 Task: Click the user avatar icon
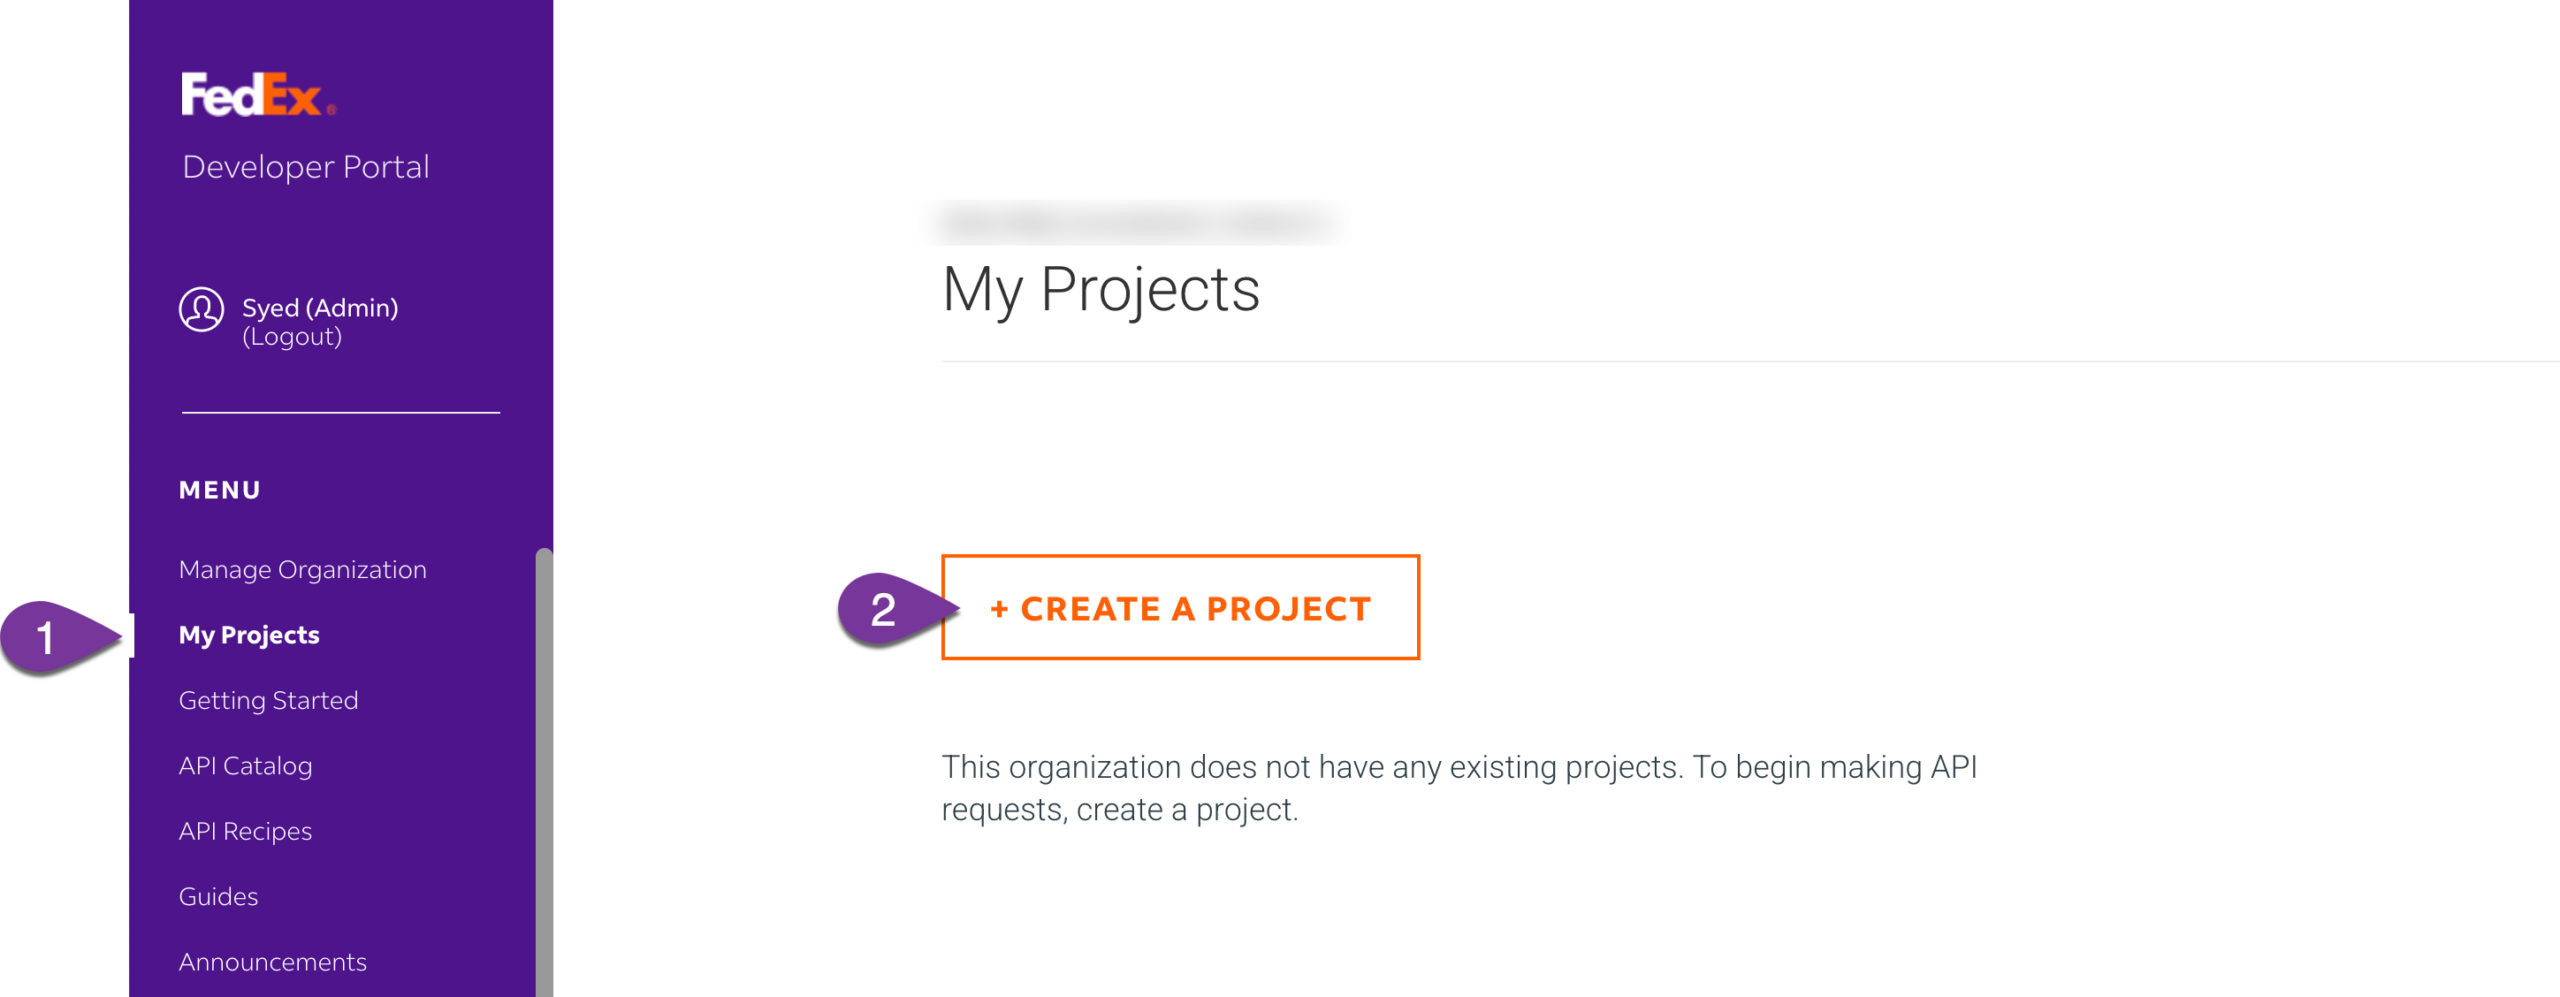pos(201,310)
